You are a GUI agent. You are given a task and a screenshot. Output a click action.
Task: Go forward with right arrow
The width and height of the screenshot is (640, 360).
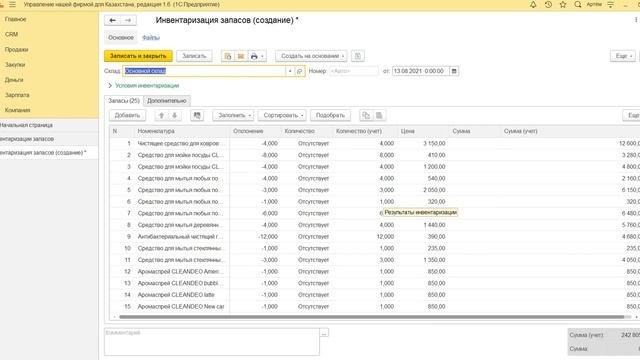(128, 20)
